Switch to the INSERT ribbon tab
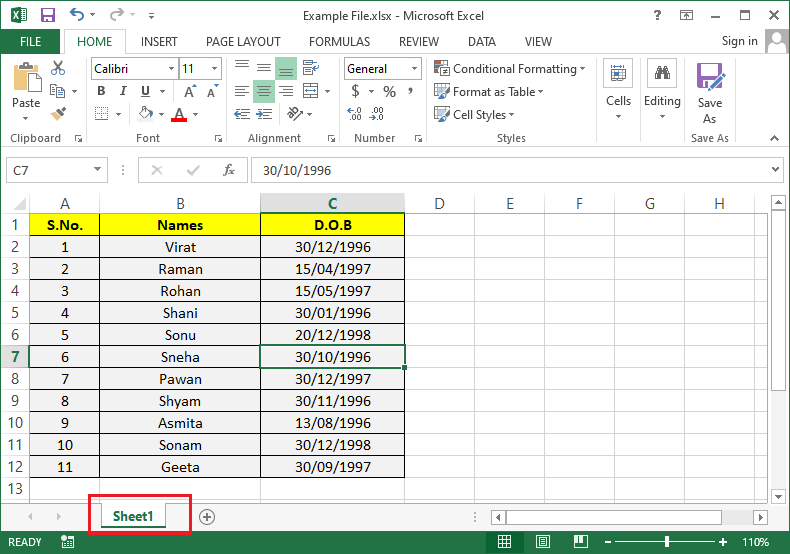The width and height of the screenshot is (790, 554). click(159, 42)
